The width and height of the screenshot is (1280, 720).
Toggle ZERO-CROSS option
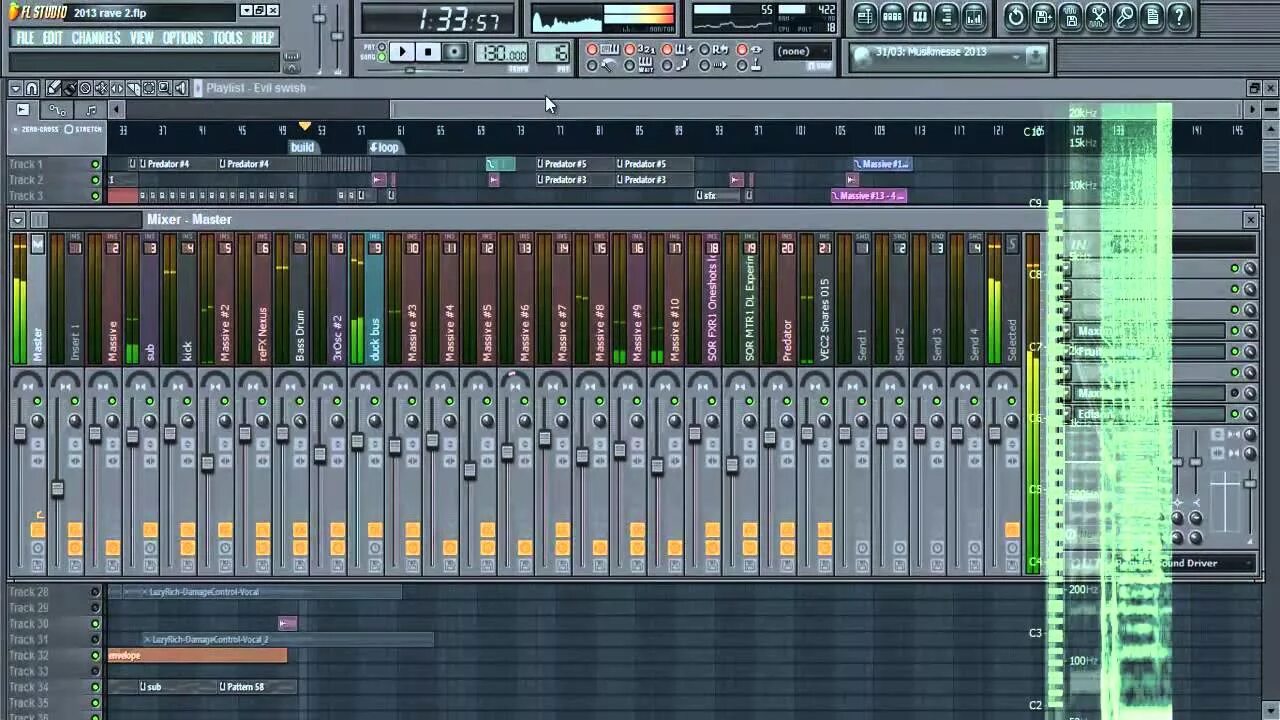point(36,129)
